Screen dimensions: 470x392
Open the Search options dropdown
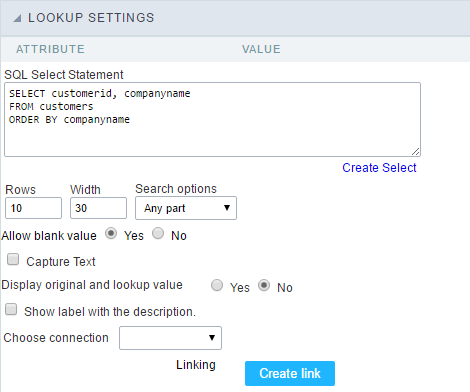186,208
